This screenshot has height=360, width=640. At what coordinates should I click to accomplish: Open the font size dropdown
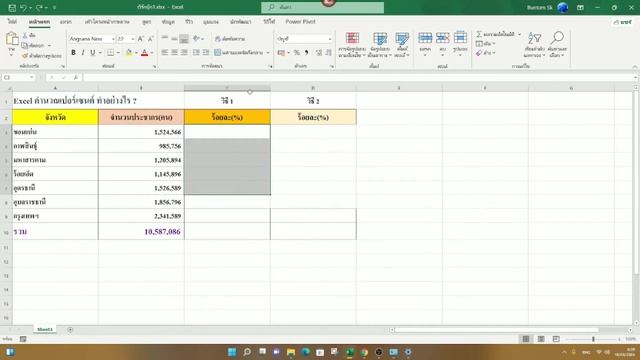pos(133,39)
